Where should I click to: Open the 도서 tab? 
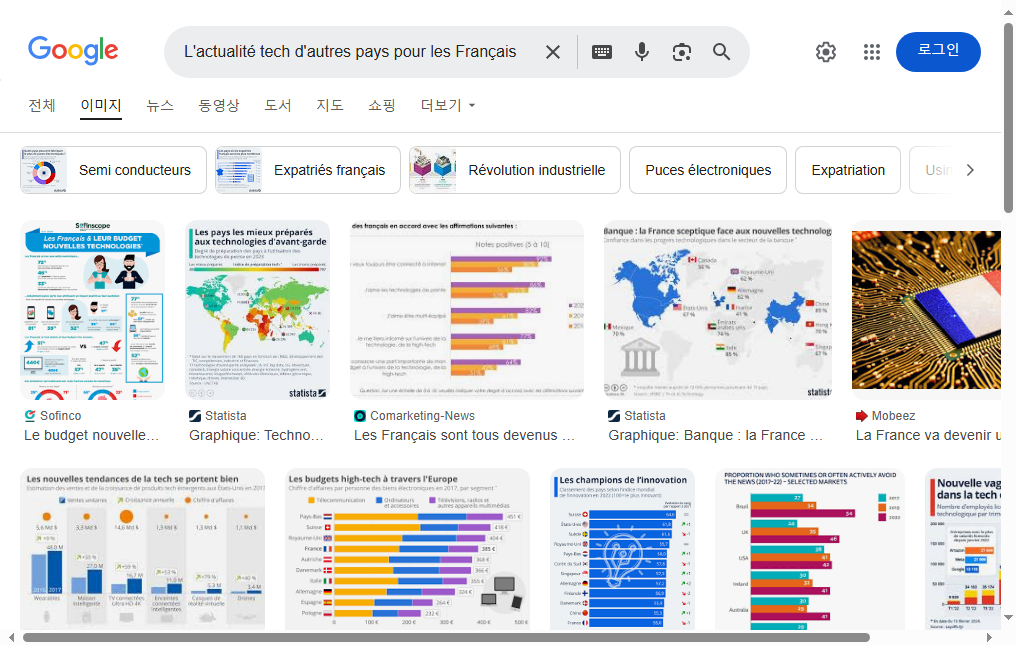coord(278,105)
